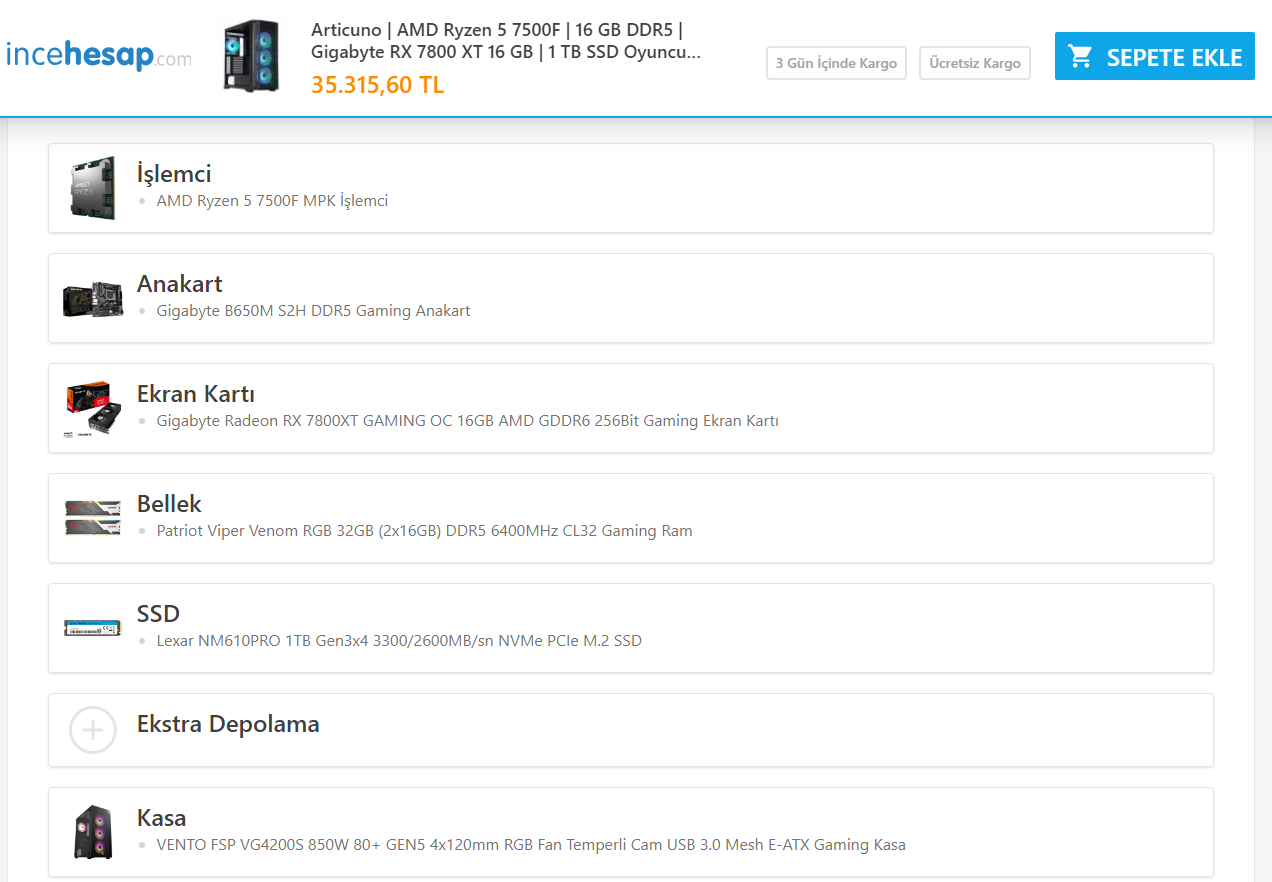Click the shopping cart icon
The width and height of the screenshot is (1272, 882).
[x=1080, y=56]
